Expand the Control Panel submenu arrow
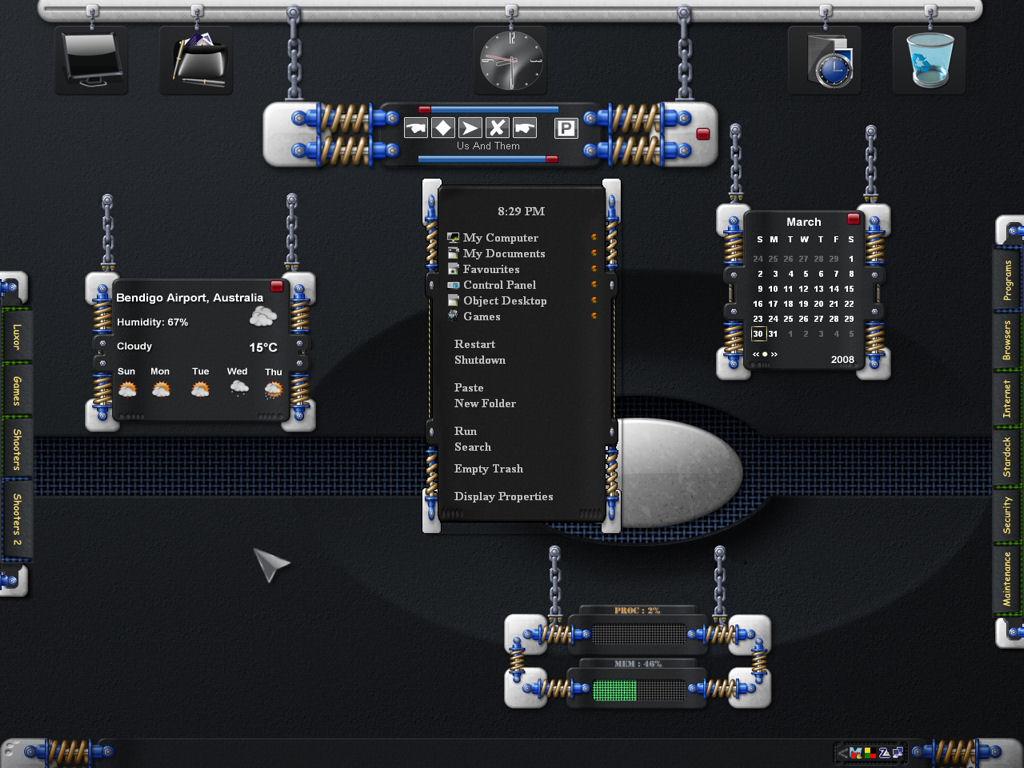Viewport: 1024px width, 768px height. (x=594, y=284)
